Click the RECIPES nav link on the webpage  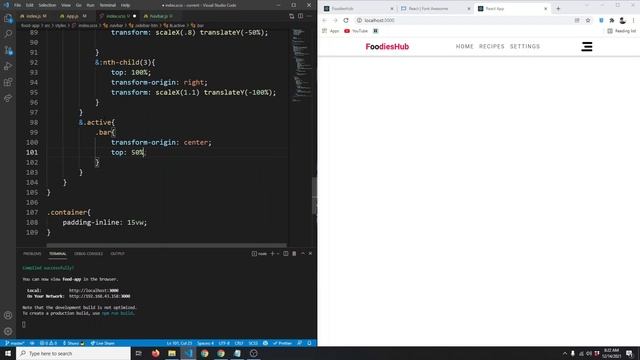[491, 47]
